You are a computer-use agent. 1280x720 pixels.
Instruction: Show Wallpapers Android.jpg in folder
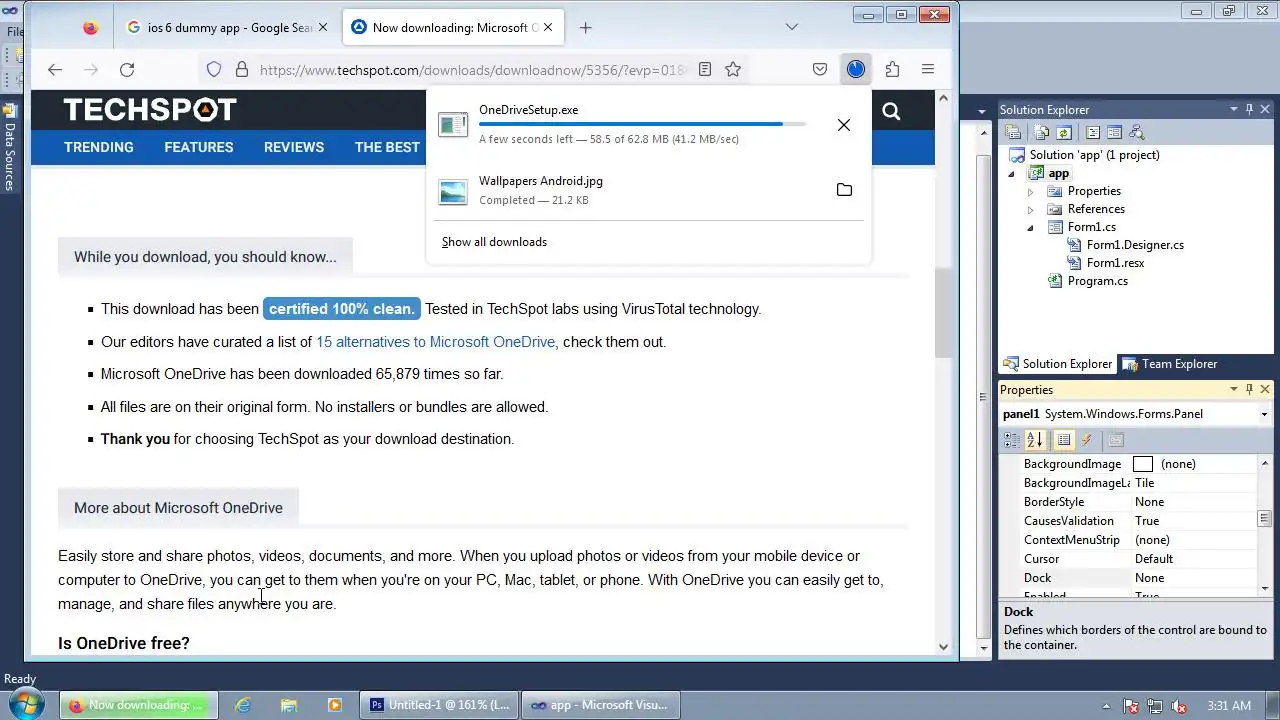coord(844,190)
